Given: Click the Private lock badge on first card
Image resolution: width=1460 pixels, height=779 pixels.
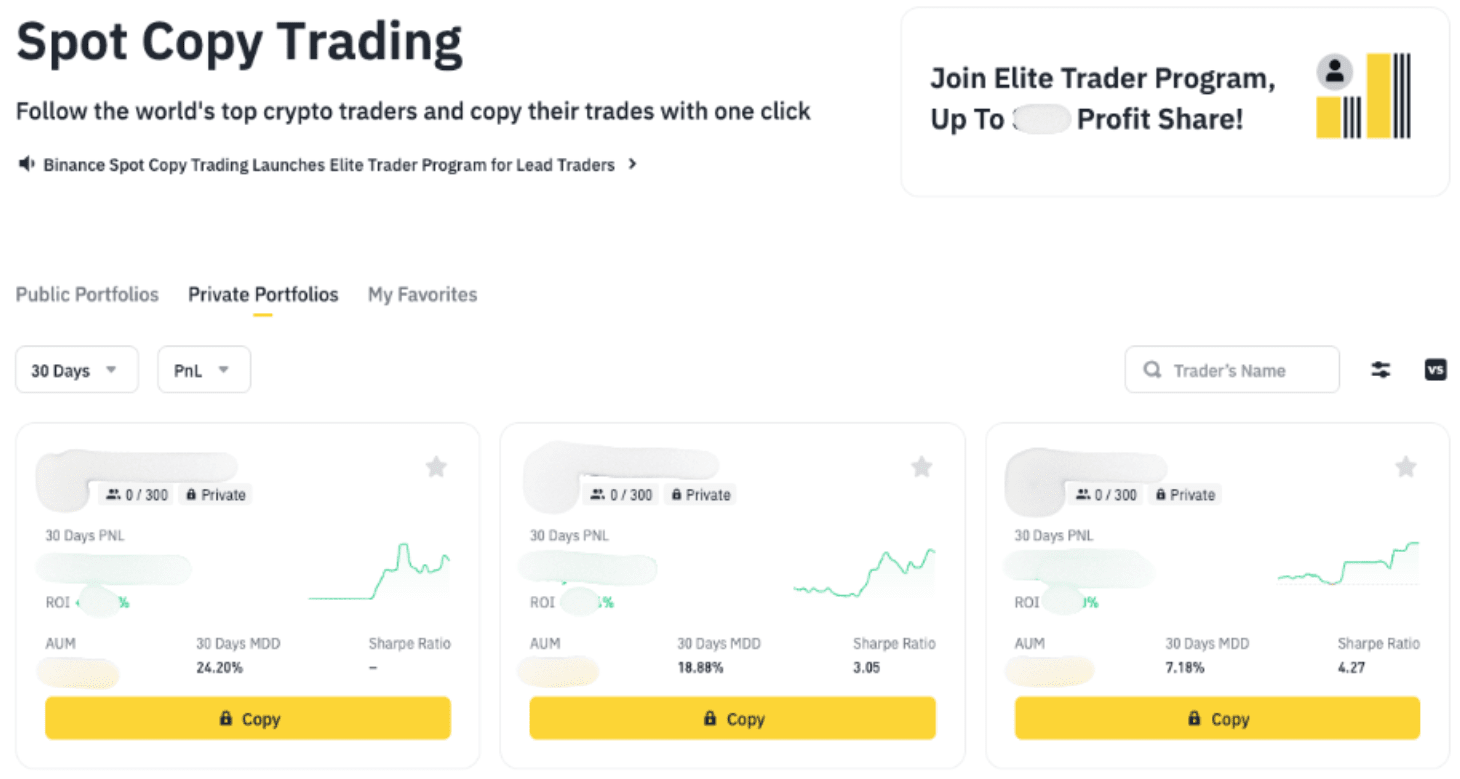Looking at the screenshot, I should [215, 495].
